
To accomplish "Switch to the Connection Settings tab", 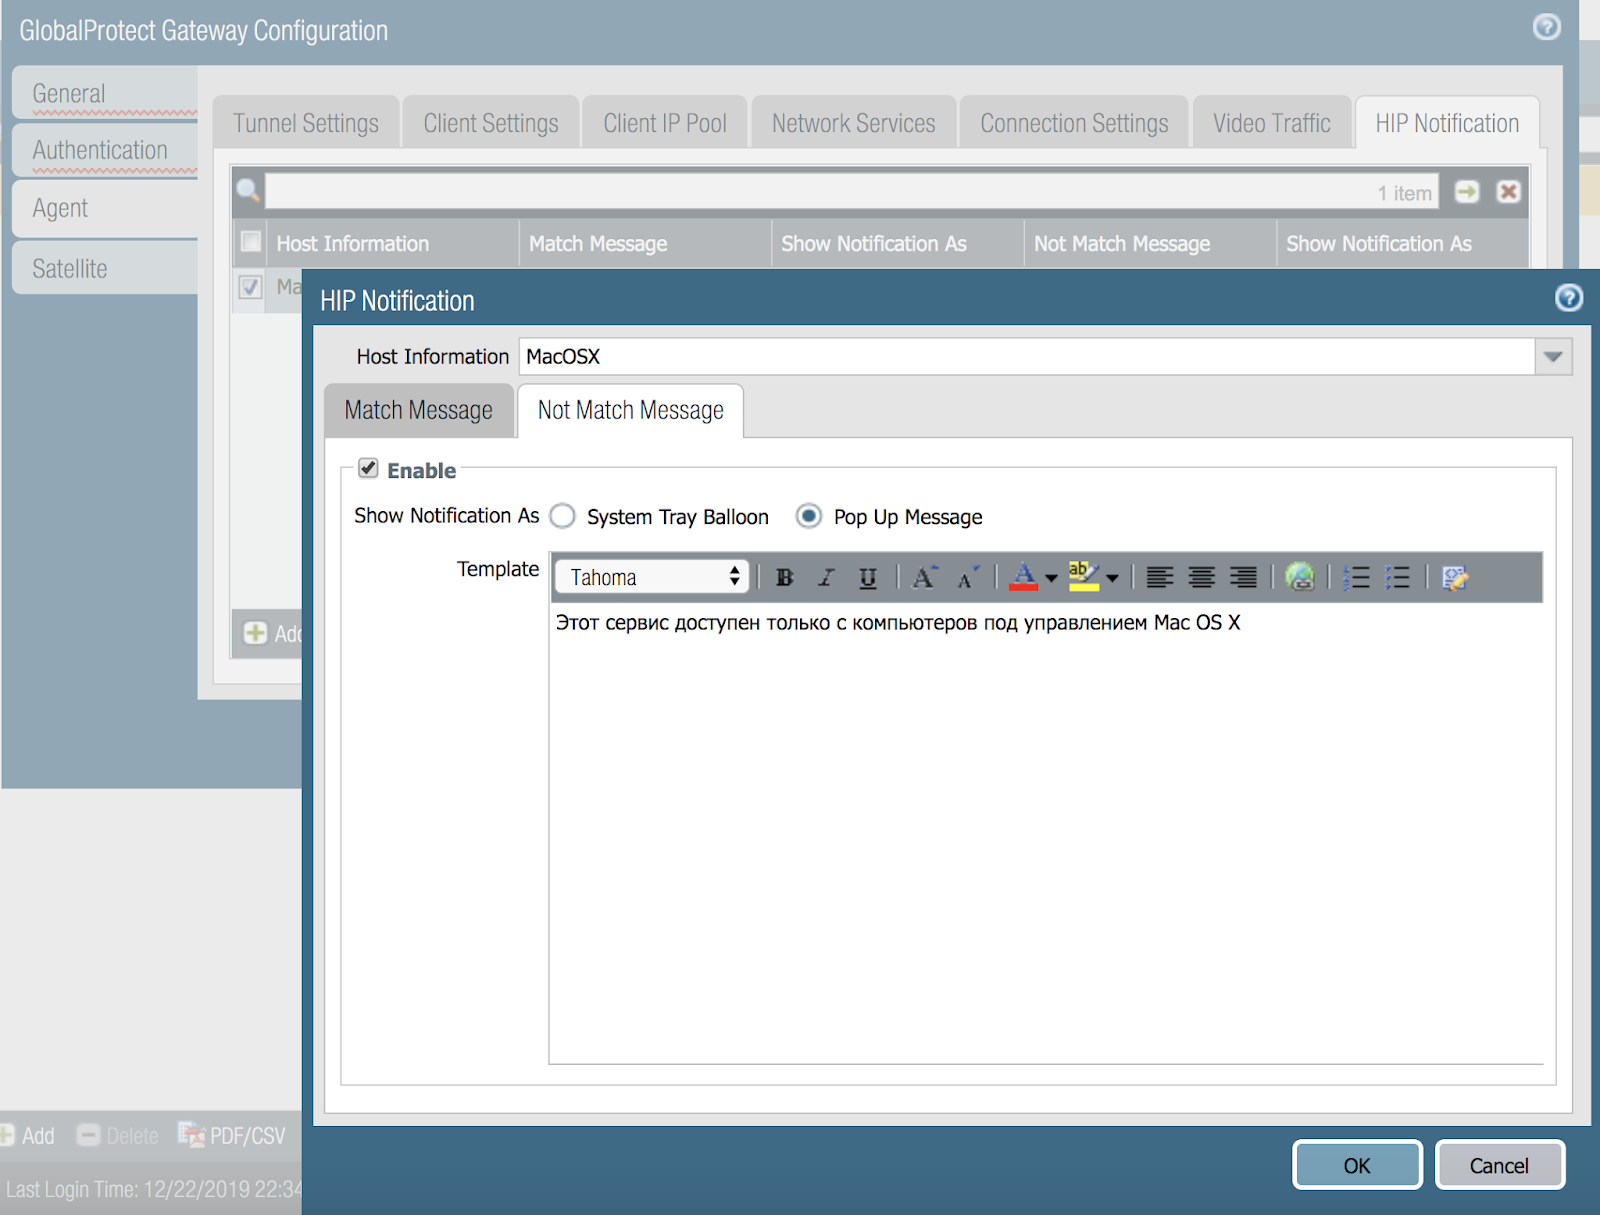I will click(1074, 123).
